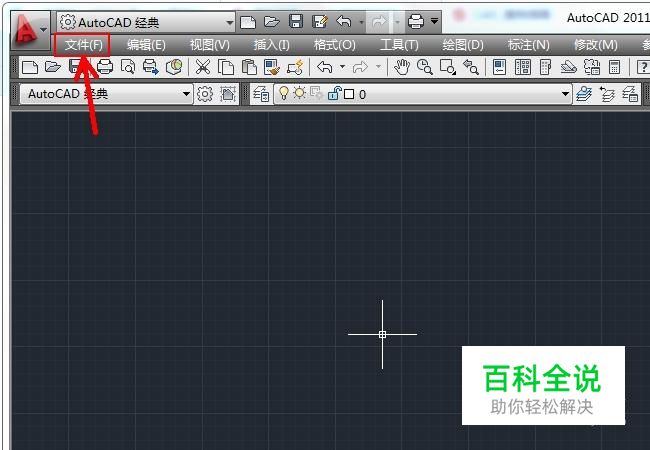Screen dimensions: 650x450
Task: Select the Pan hand tool
Action: [402, 67]
